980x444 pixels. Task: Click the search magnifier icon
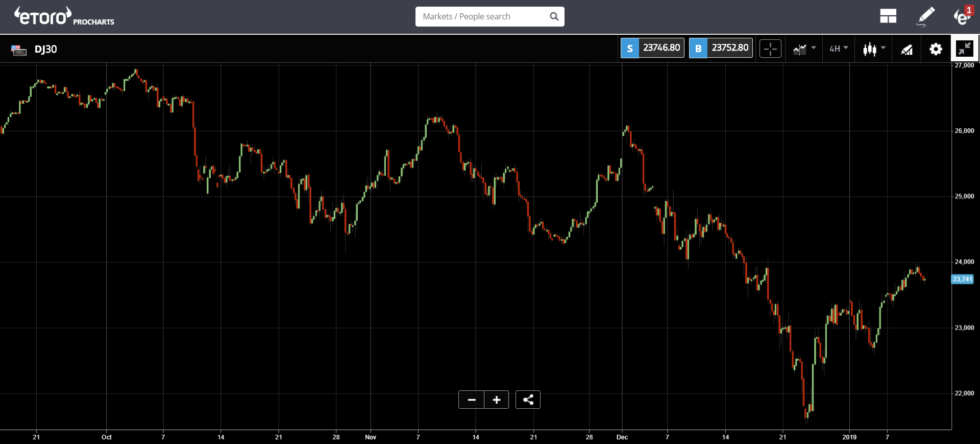tap(554, 17)
